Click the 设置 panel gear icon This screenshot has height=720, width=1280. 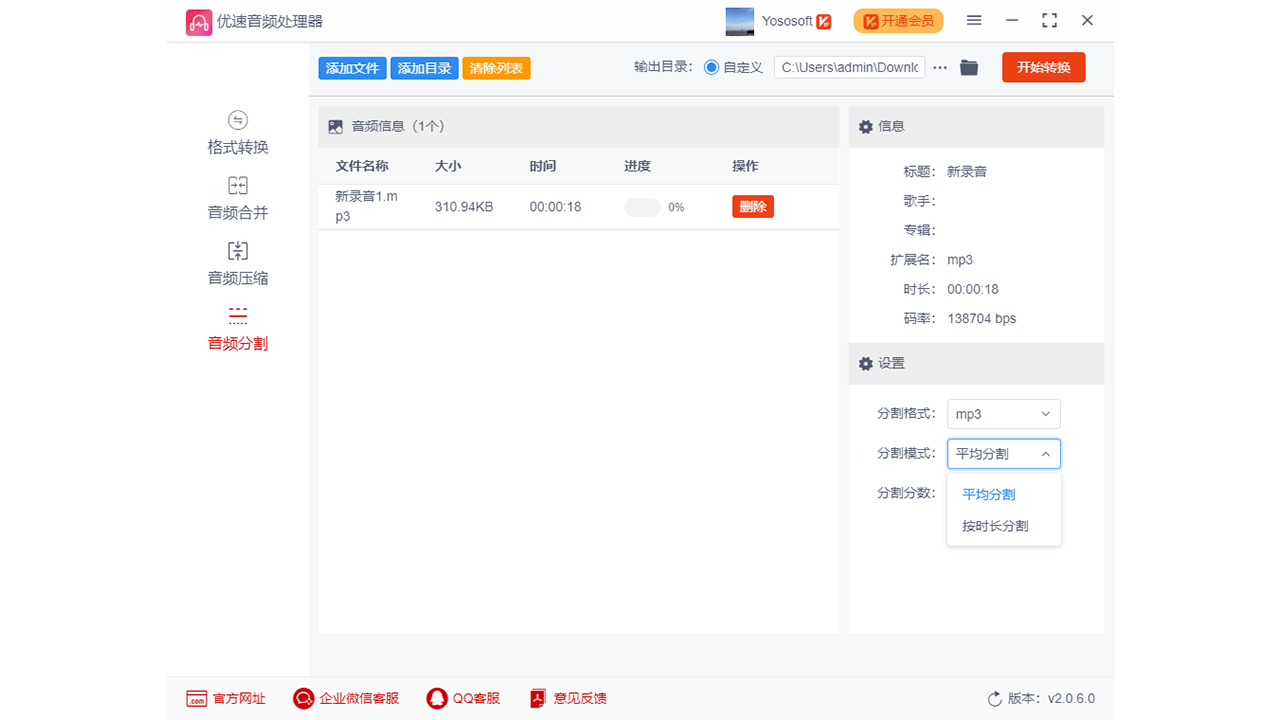click(x=865, y=363)
